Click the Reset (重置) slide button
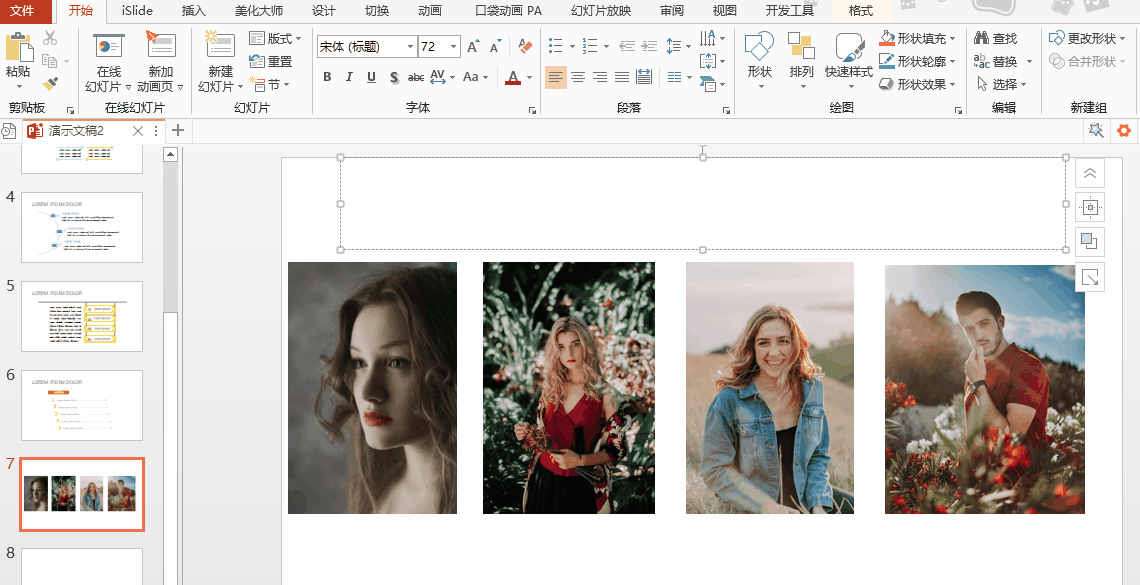This screenshot has height=585, width=1140. [x=270, y=62]
